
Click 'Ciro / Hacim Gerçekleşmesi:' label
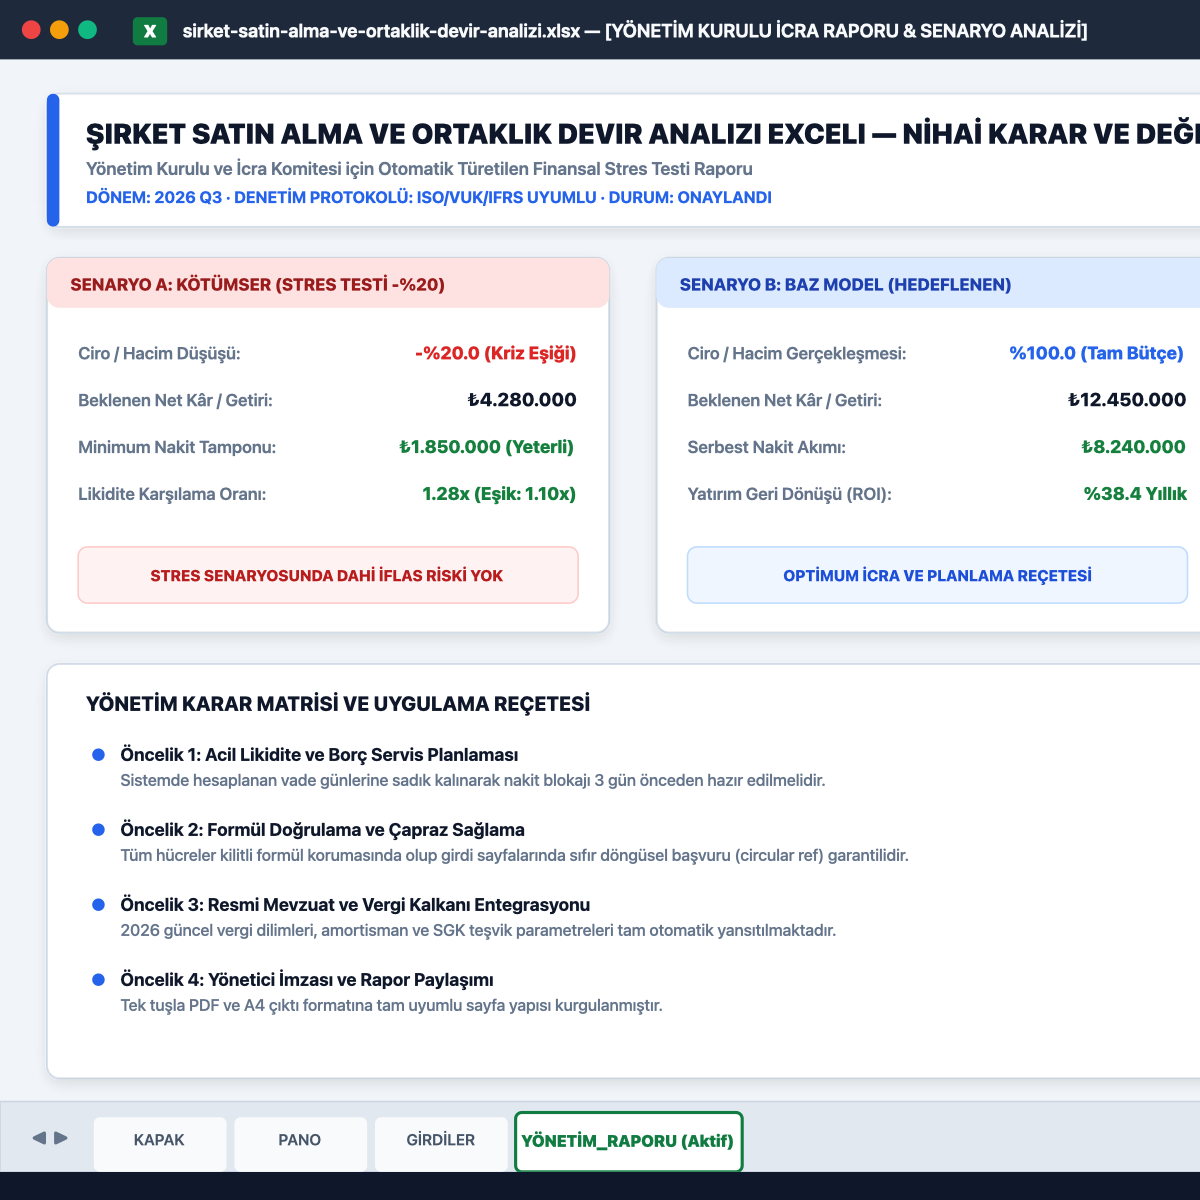tap(797, 354)
